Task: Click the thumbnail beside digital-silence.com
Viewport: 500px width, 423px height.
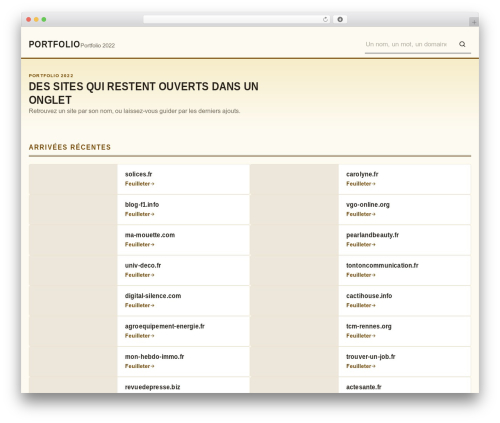Action: click(73, 301)
